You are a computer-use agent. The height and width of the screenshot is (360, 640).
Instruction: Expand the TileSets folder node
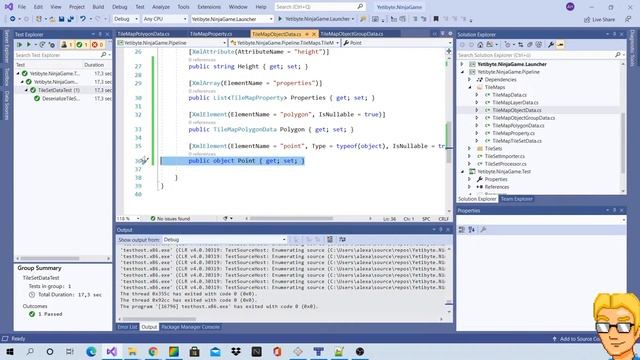click(469, 149)
